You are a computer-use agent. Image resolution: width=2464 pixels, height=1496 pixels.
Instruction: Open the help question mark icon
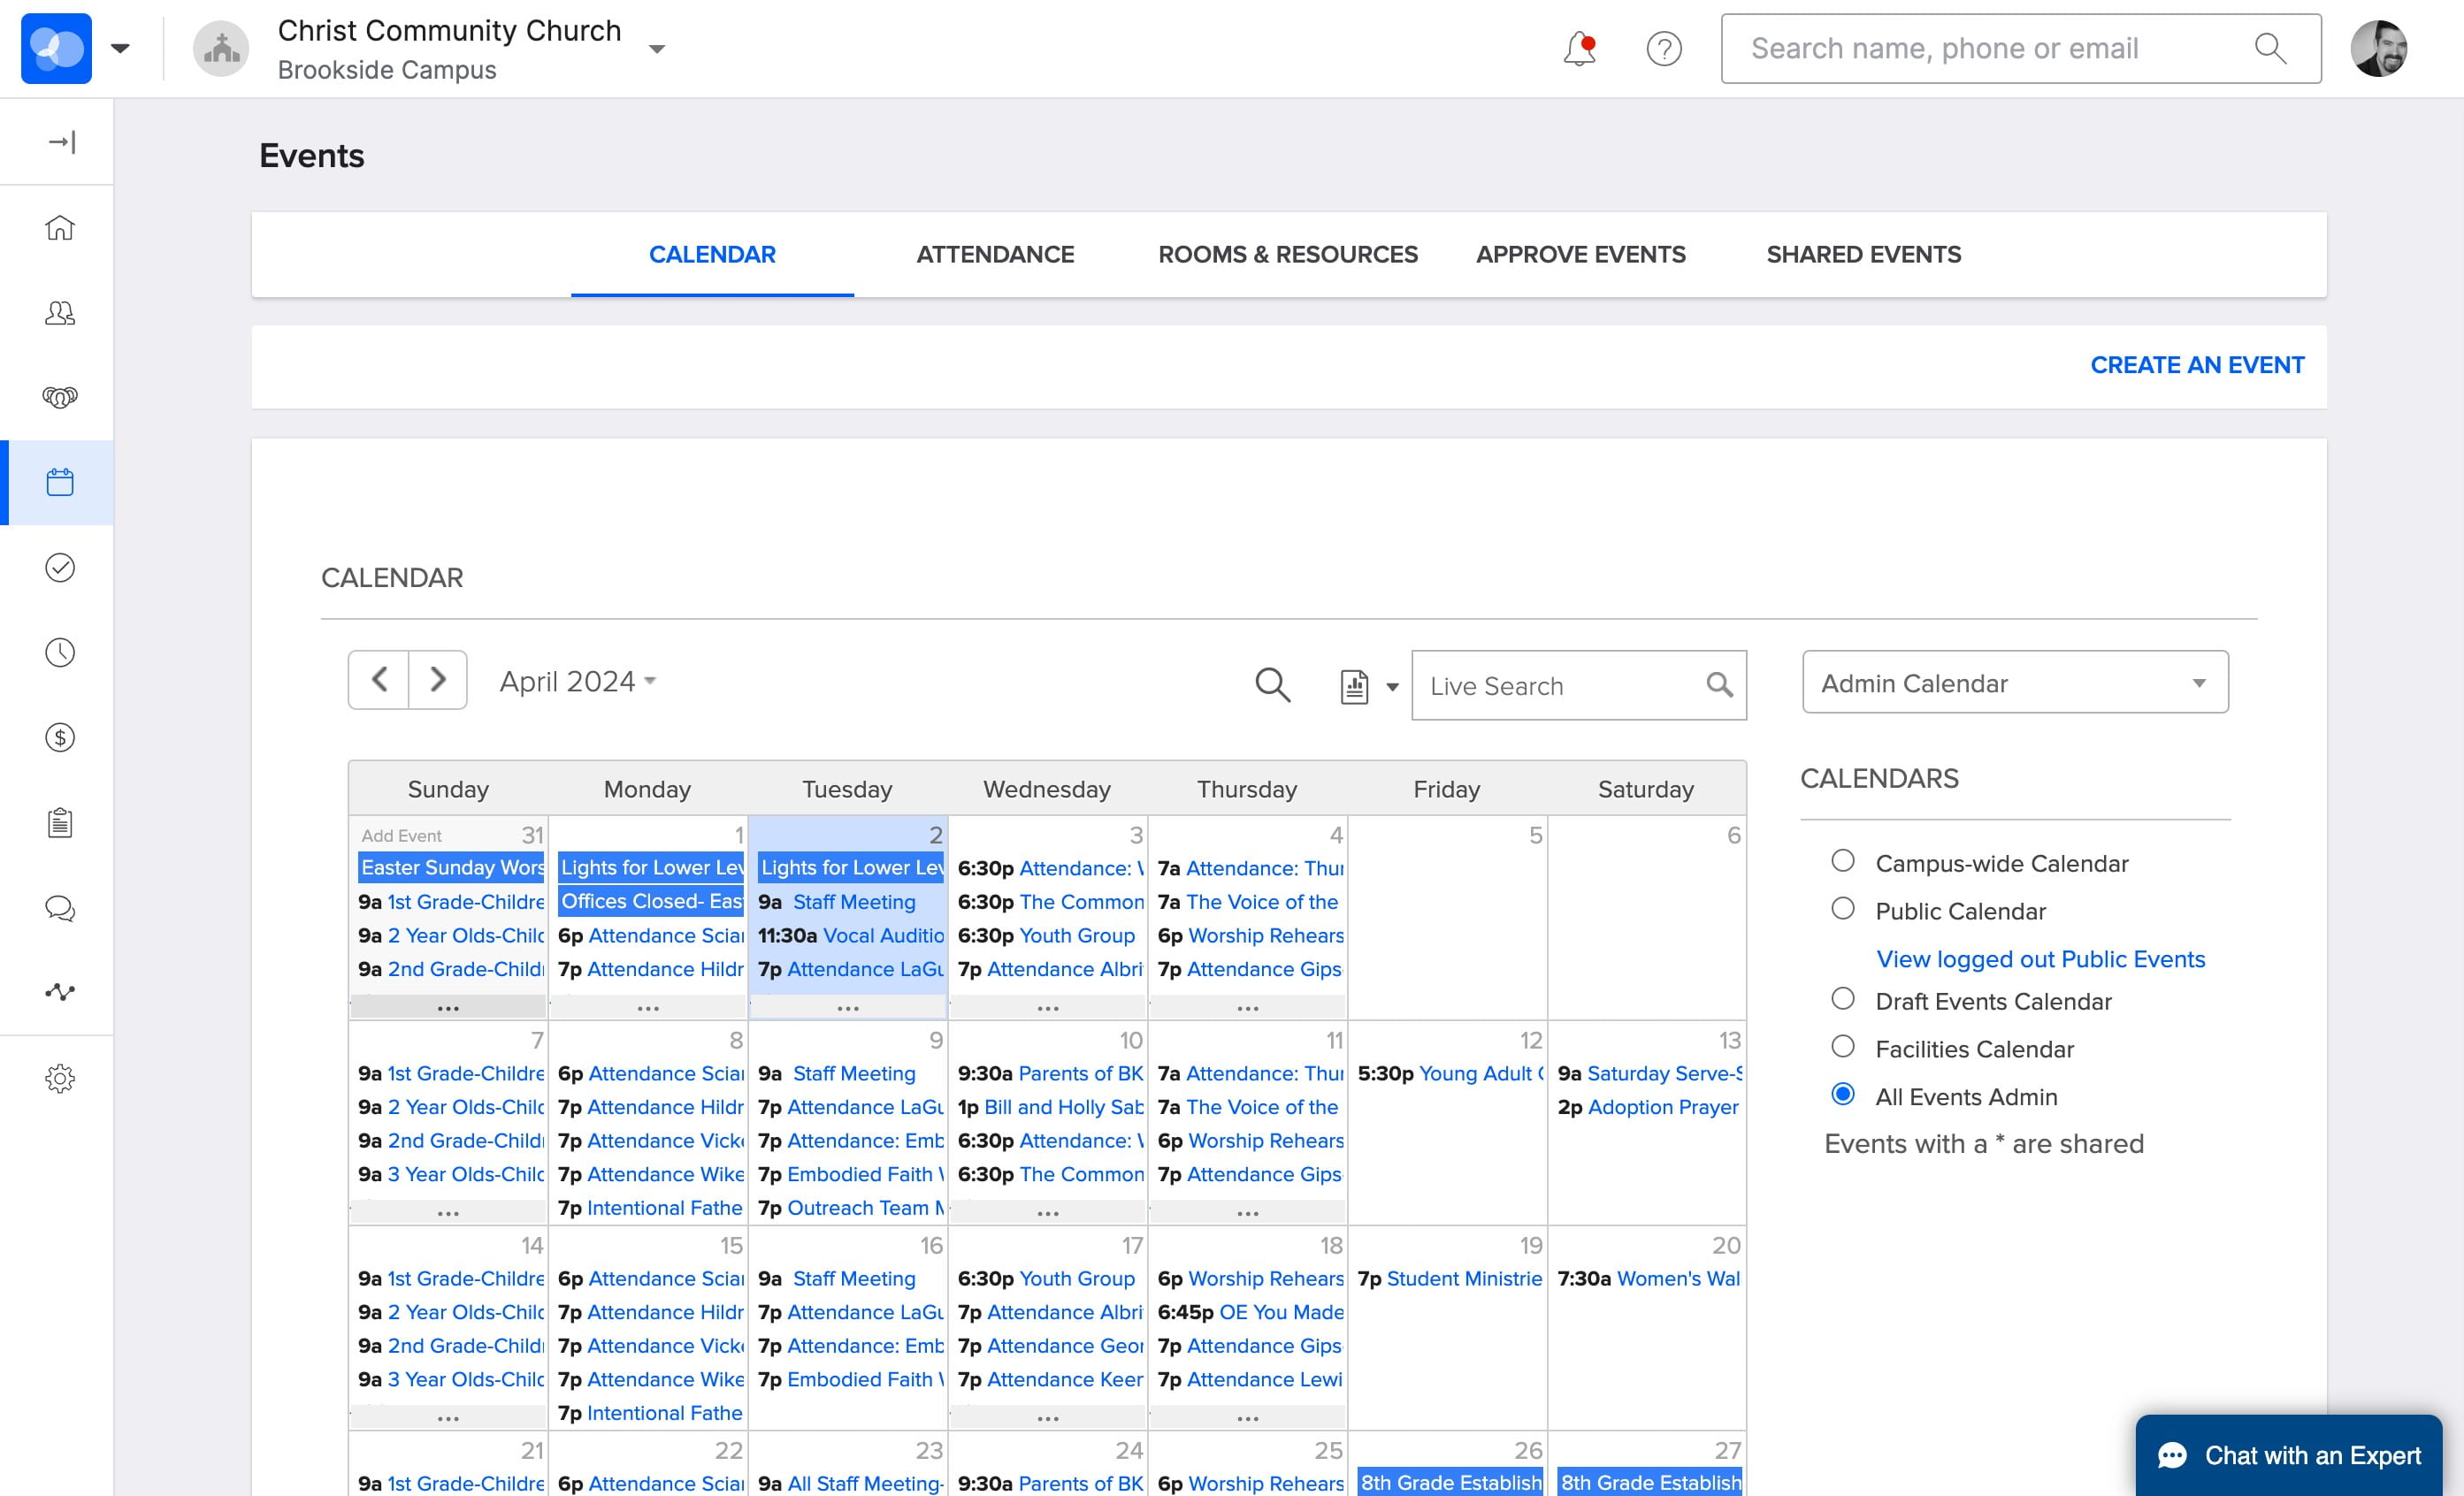[1664, 48]
